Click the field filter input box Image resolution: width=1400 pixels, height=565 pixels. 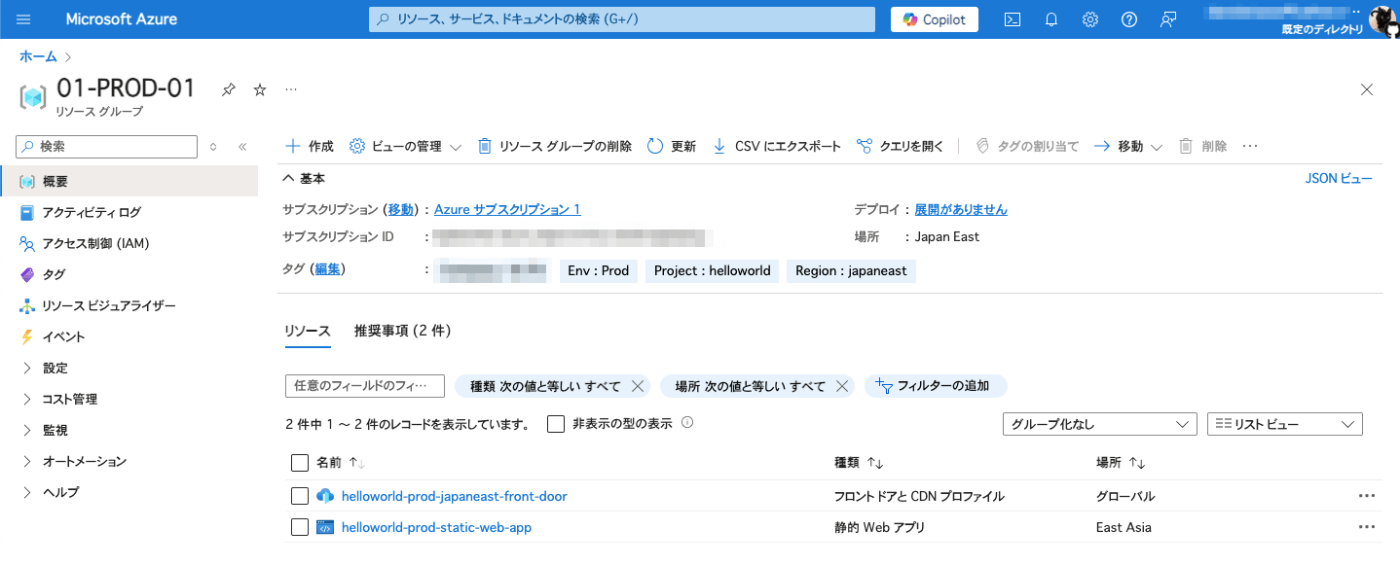[x=364, y=386]
